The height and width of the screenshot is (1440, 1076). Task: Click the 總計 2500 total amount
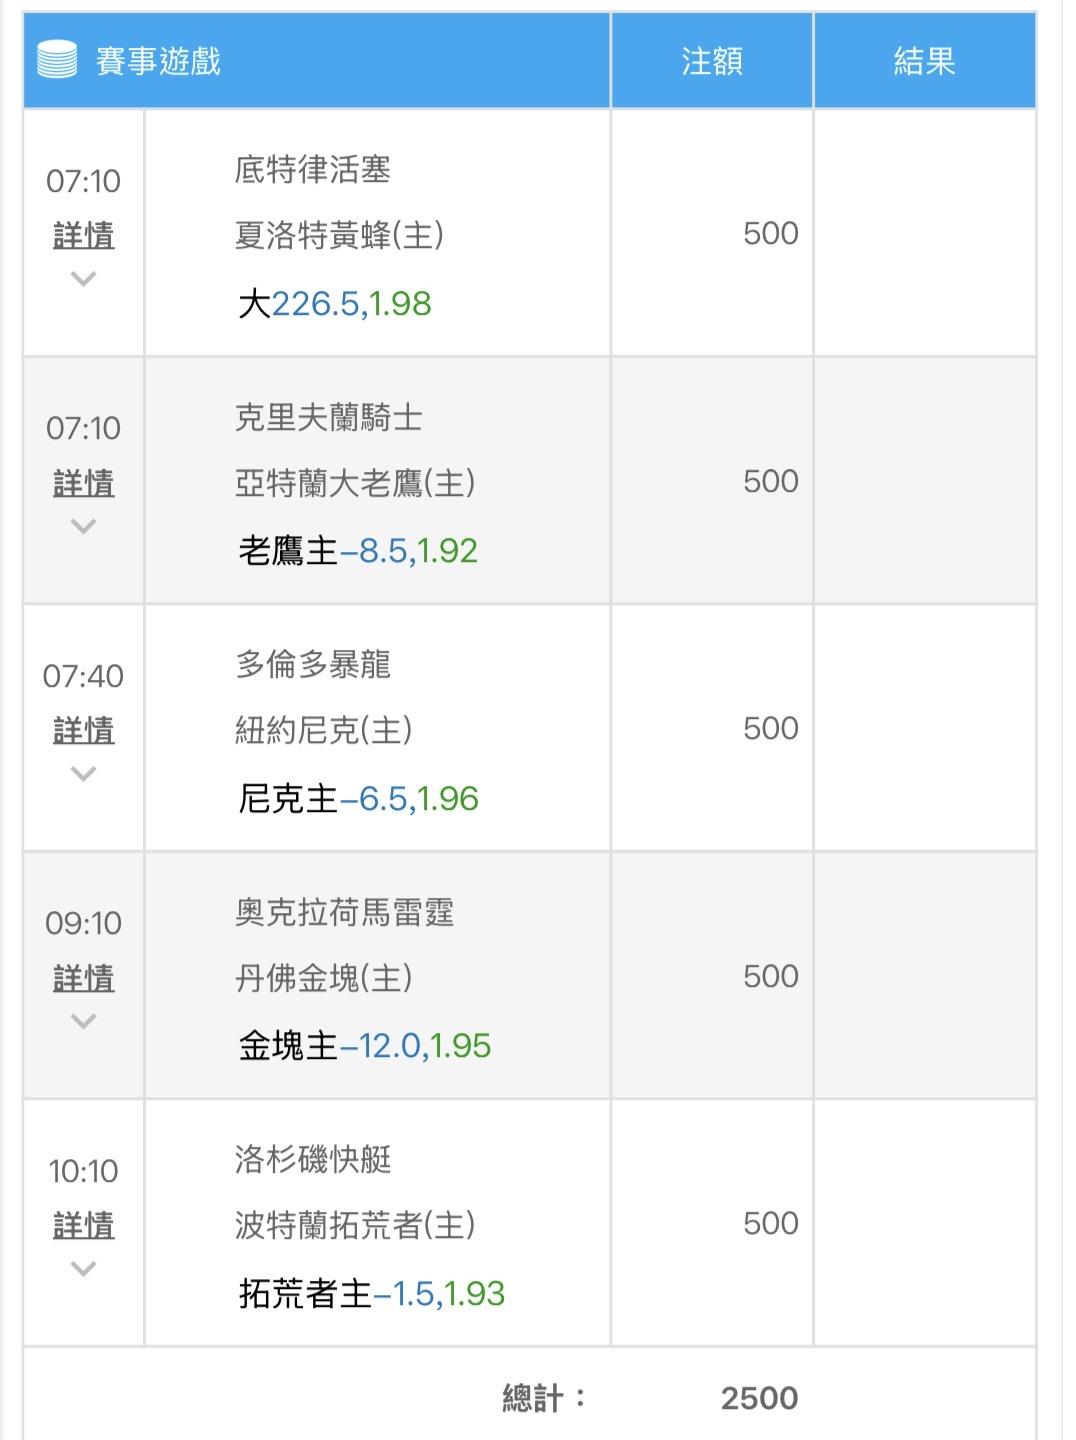click(759, 1397)
